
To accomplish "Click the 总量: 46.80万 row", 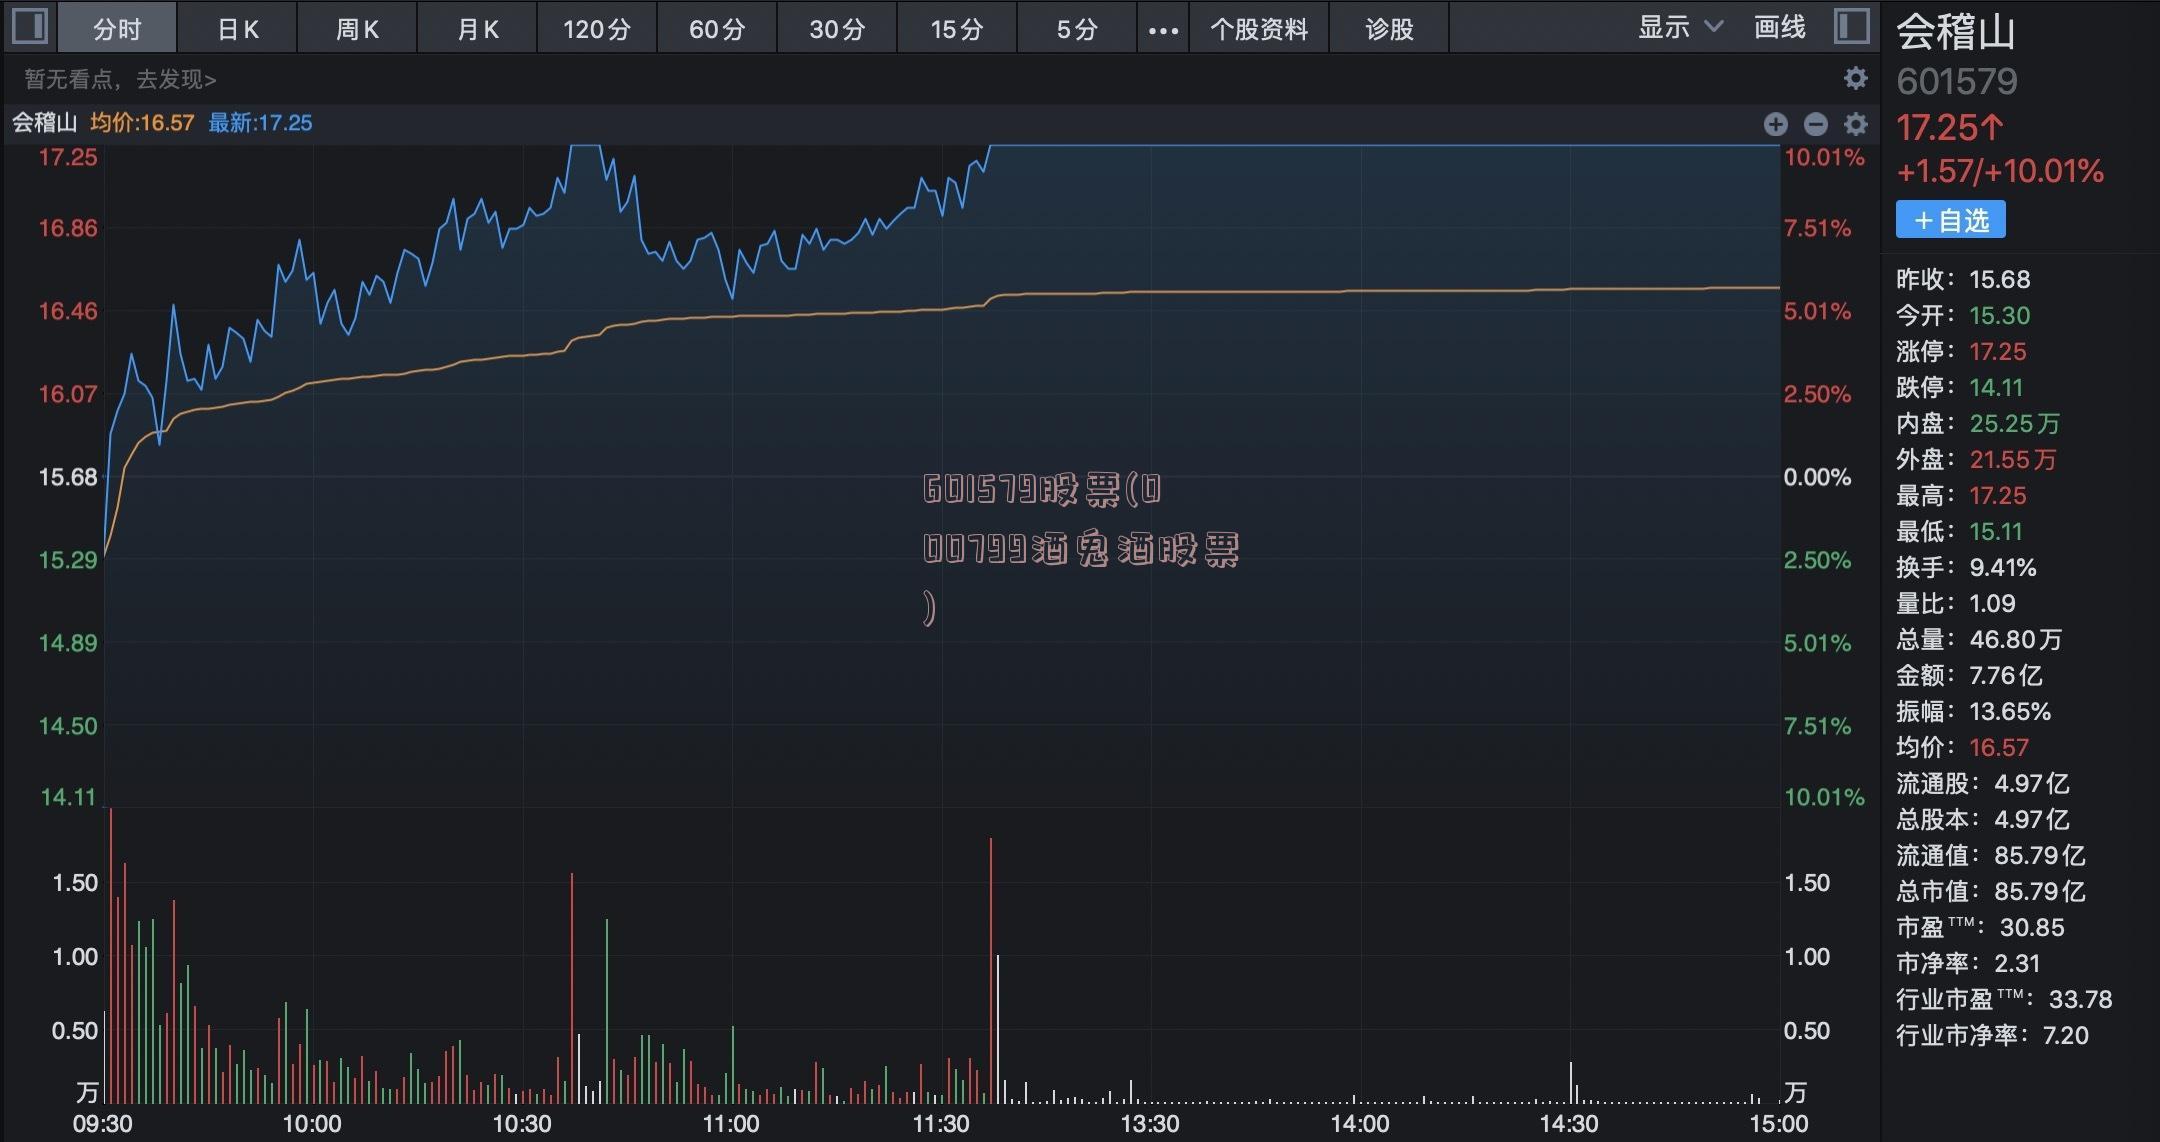I will [1979, 639].
